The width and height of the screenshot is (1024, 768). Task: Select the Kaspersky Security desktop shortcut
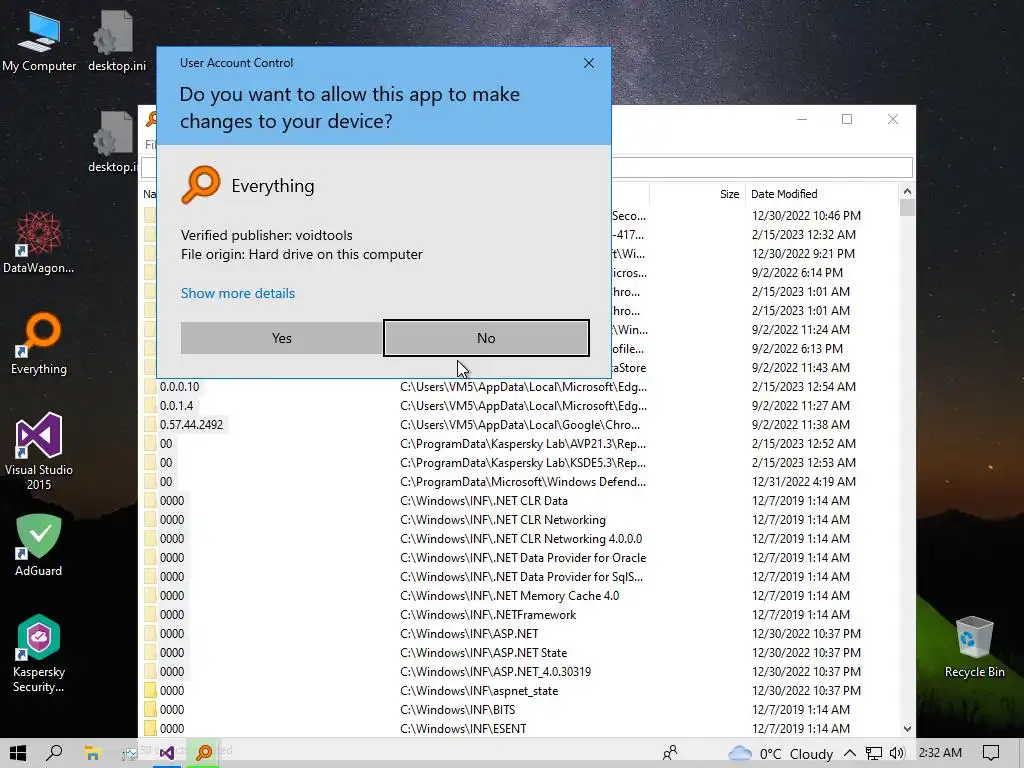(x=39, y=654)
